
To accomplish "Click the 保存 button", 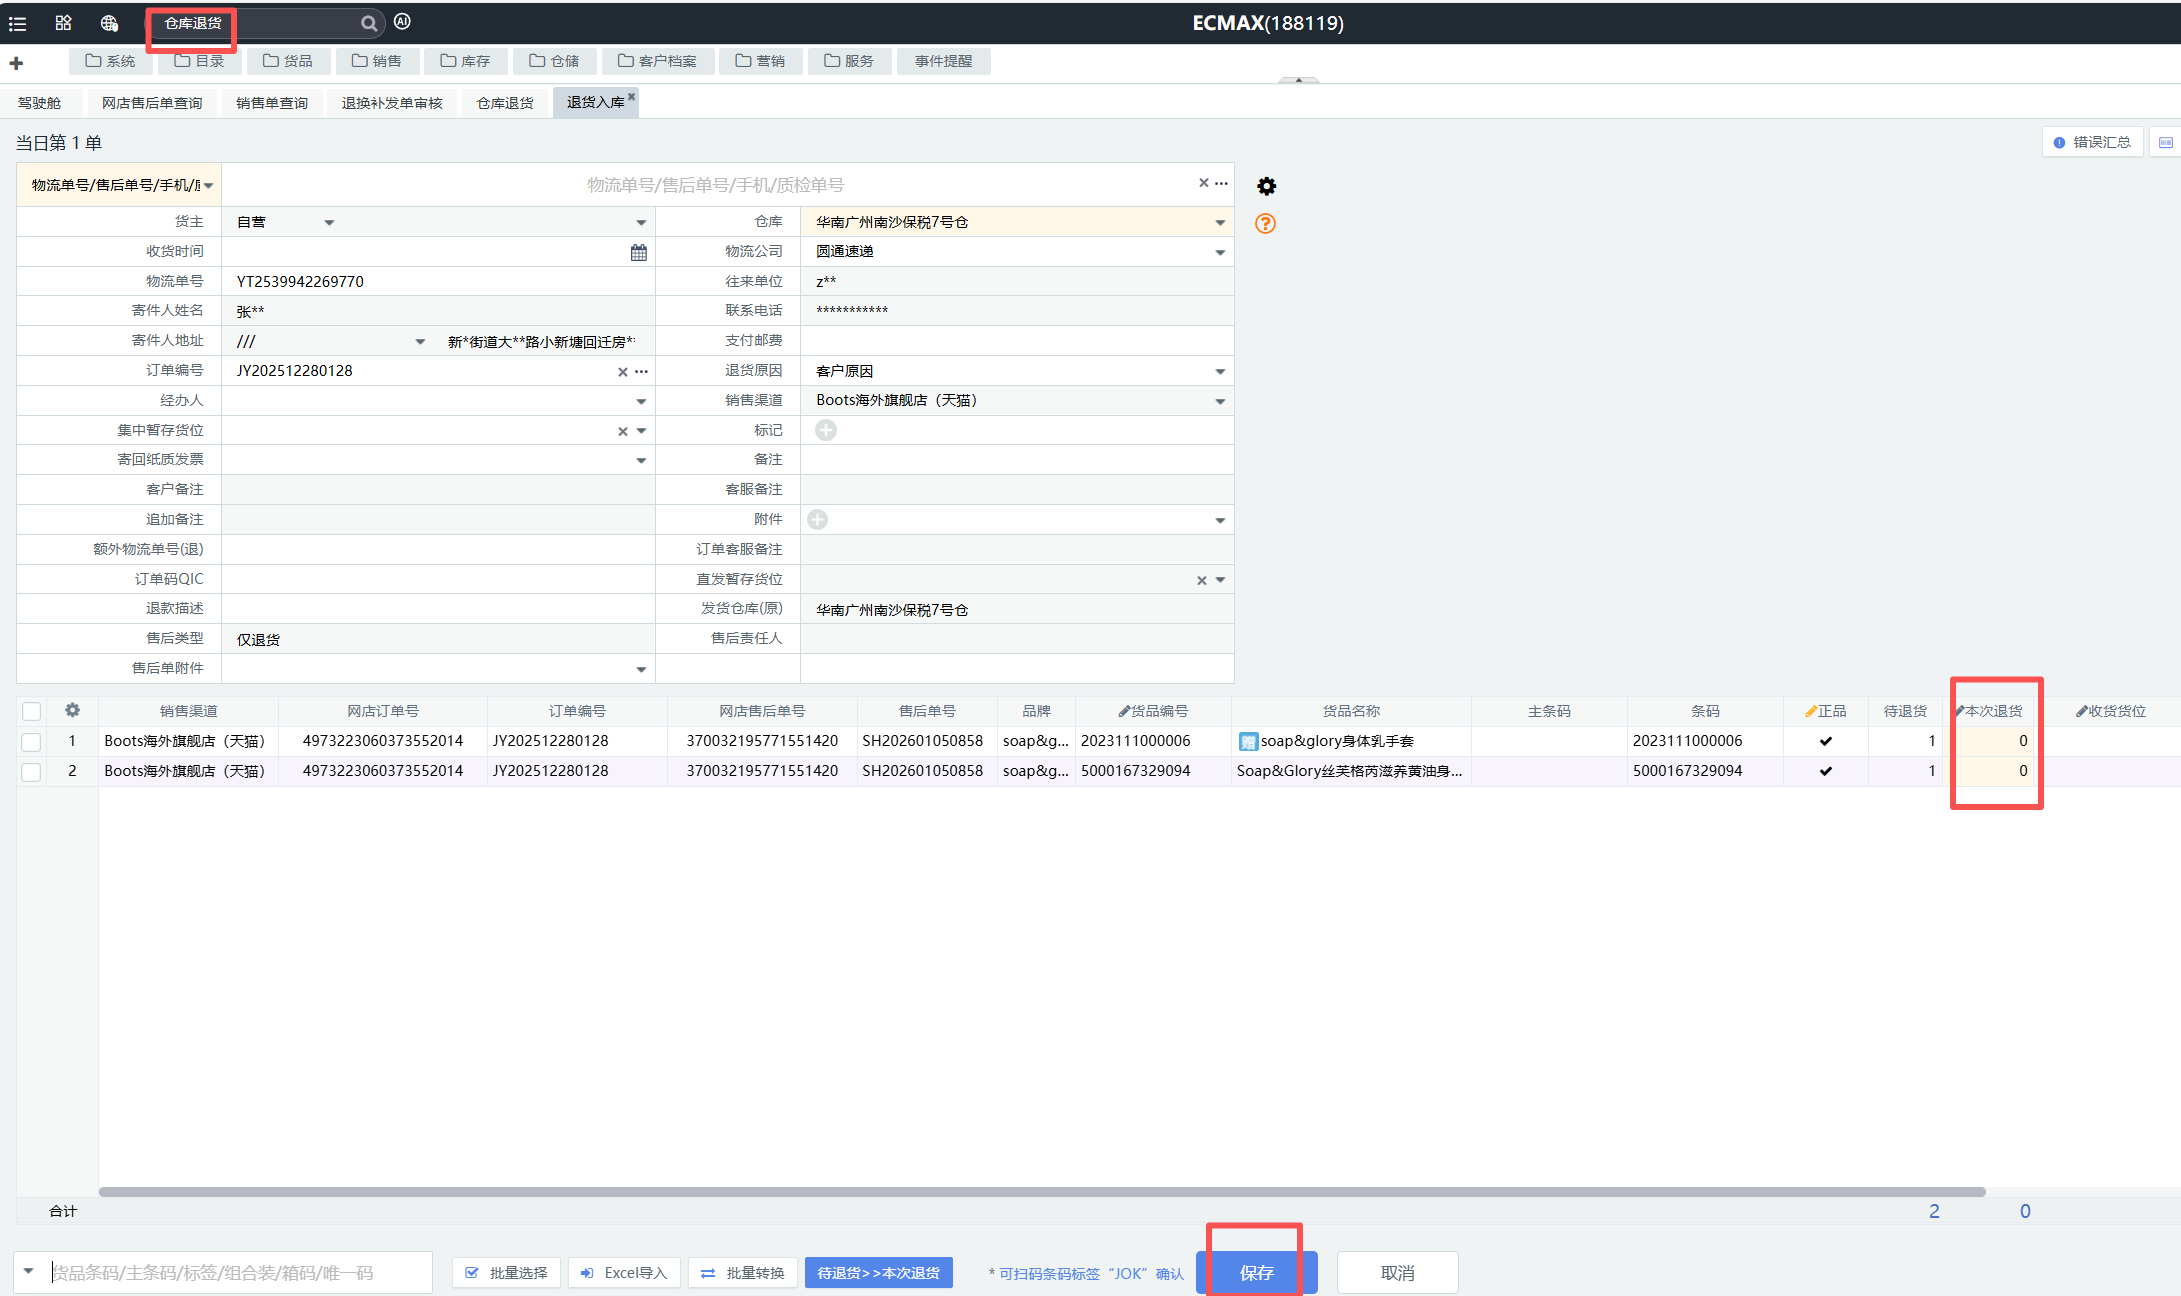I will [x=1257, y=1273].
